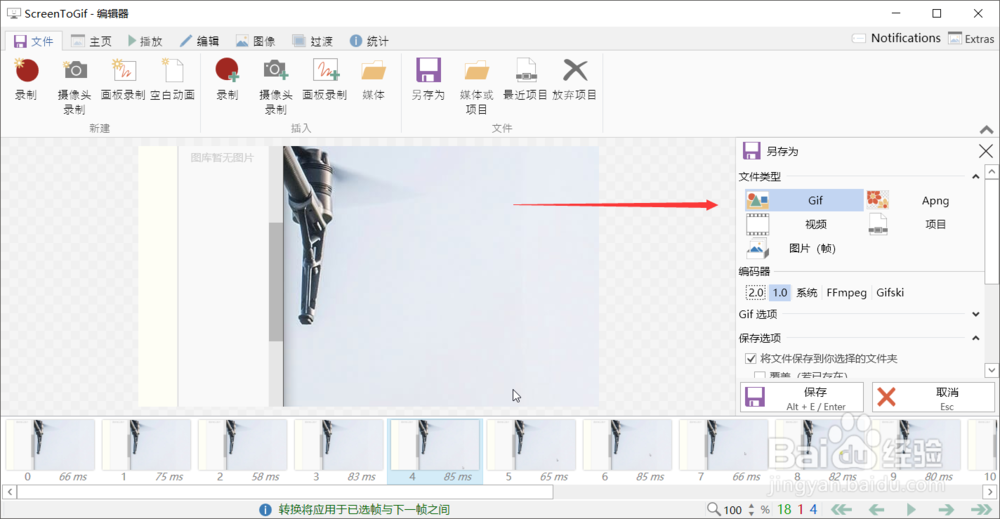This screenshot has width=1000, height=519.
Task: Open the 过渡 ribbon tab
Action: click(312, 41)
